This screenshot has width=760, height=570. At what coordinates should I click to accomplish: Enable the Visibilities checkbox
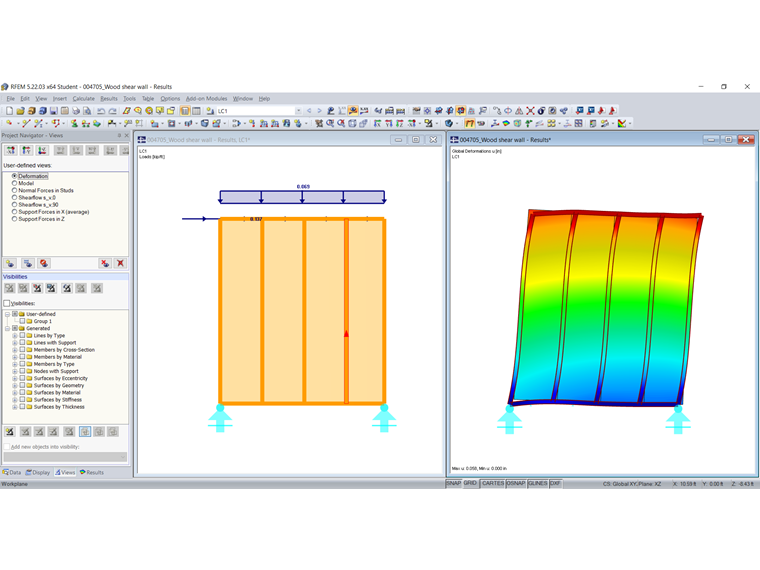pyautogui.click(x=7, y=303)
